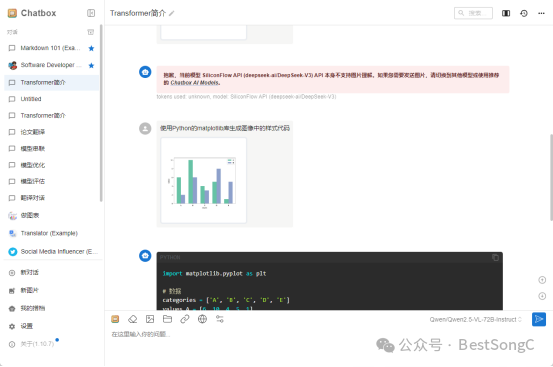Image resolution: width=553 pixels, height=367 pixels.
Task: Click the assistant avatar beside the Python code block
Action: point(145,256)
